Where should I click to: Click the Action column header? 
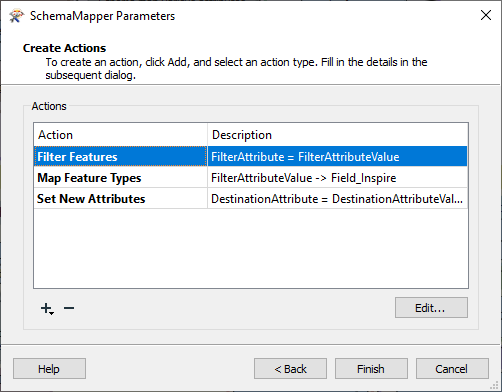pos(120,135)
